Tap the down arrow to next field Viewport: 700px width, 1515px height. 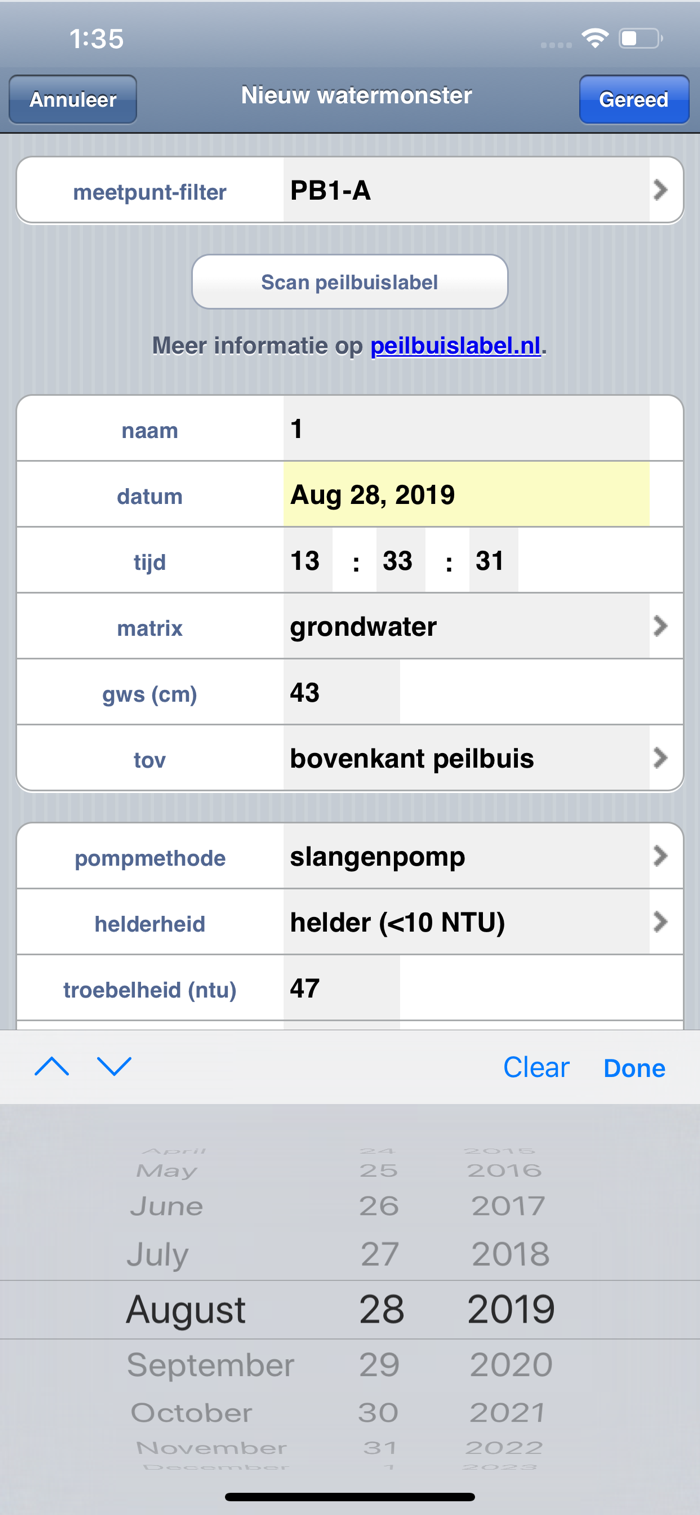(115, 1067)
